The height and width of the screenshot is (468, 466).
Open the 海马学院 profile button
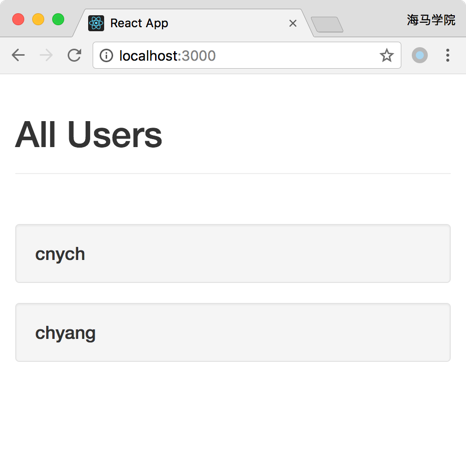[431, 20]
